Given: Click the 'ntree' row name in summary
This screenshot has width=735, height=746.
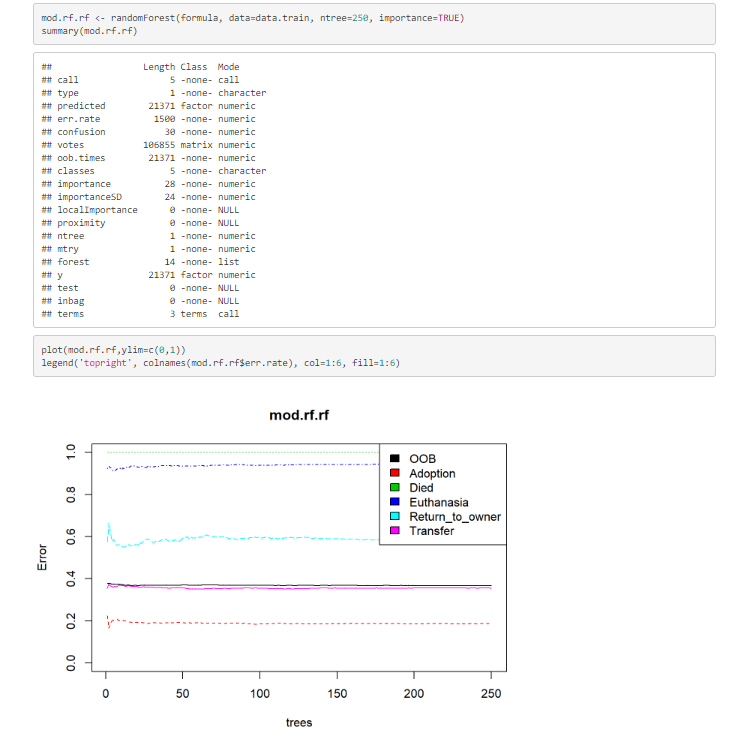Looking at the screenshot, I should coord(71,236).
